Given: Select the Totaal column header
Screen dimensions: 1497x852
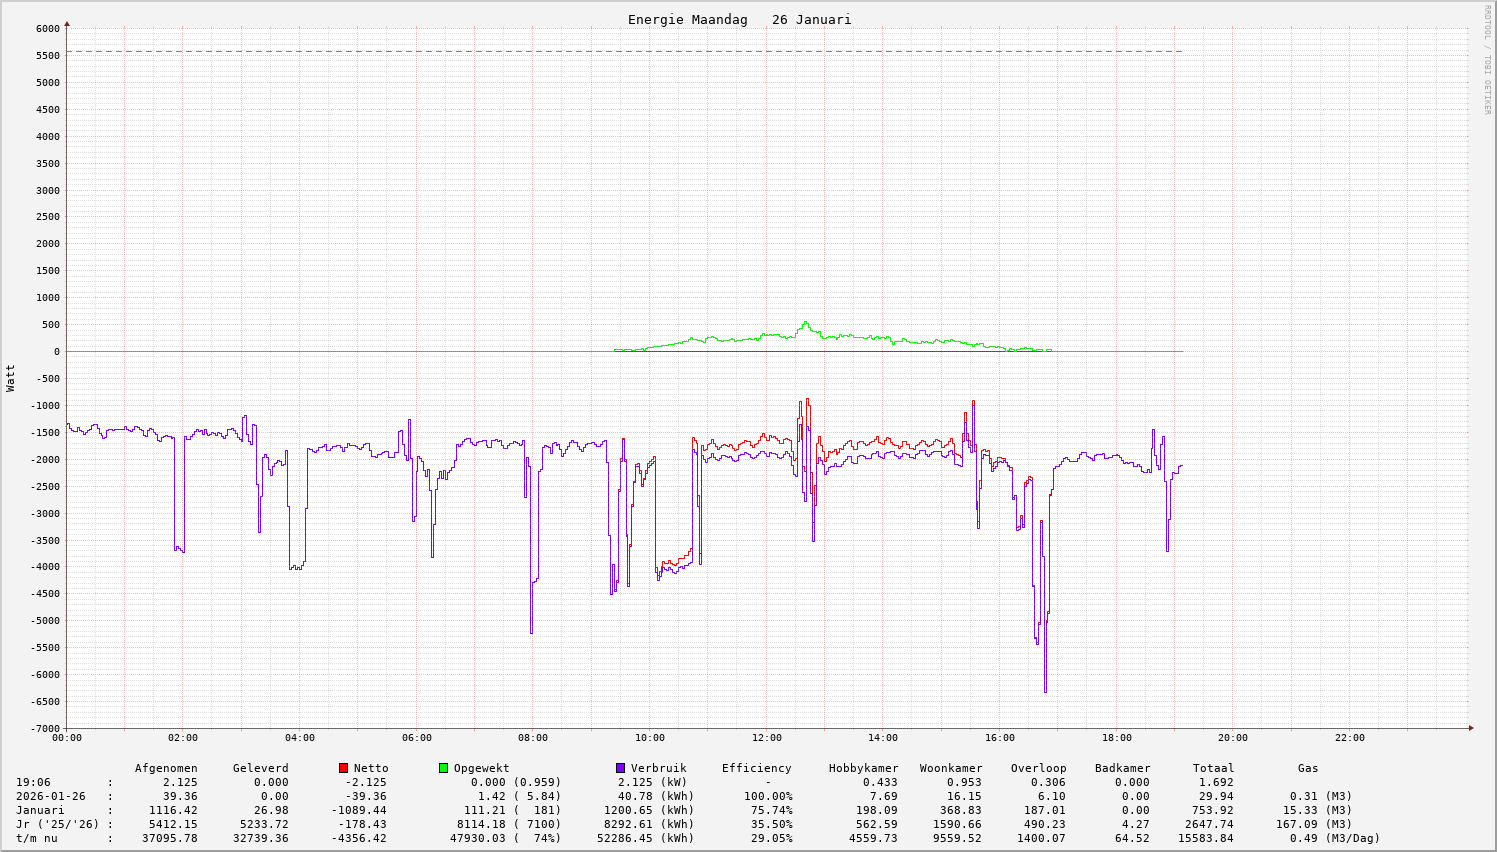Looking at the screenshot, I should point(1213,768).
